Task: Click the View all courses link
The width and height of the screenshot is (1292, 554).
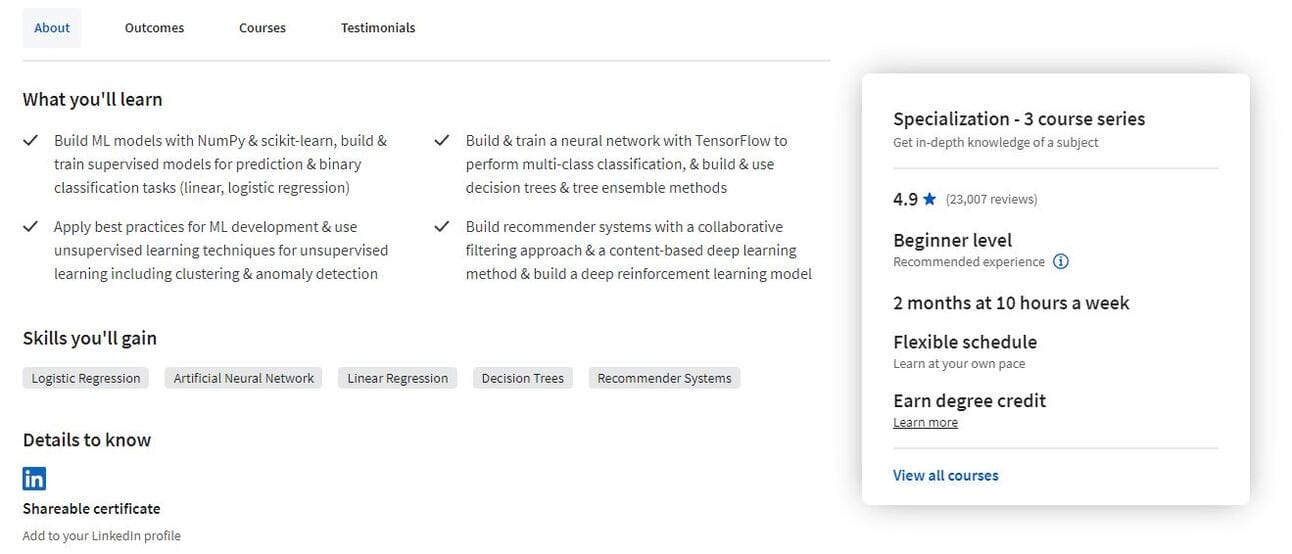Action: (945, 476)
